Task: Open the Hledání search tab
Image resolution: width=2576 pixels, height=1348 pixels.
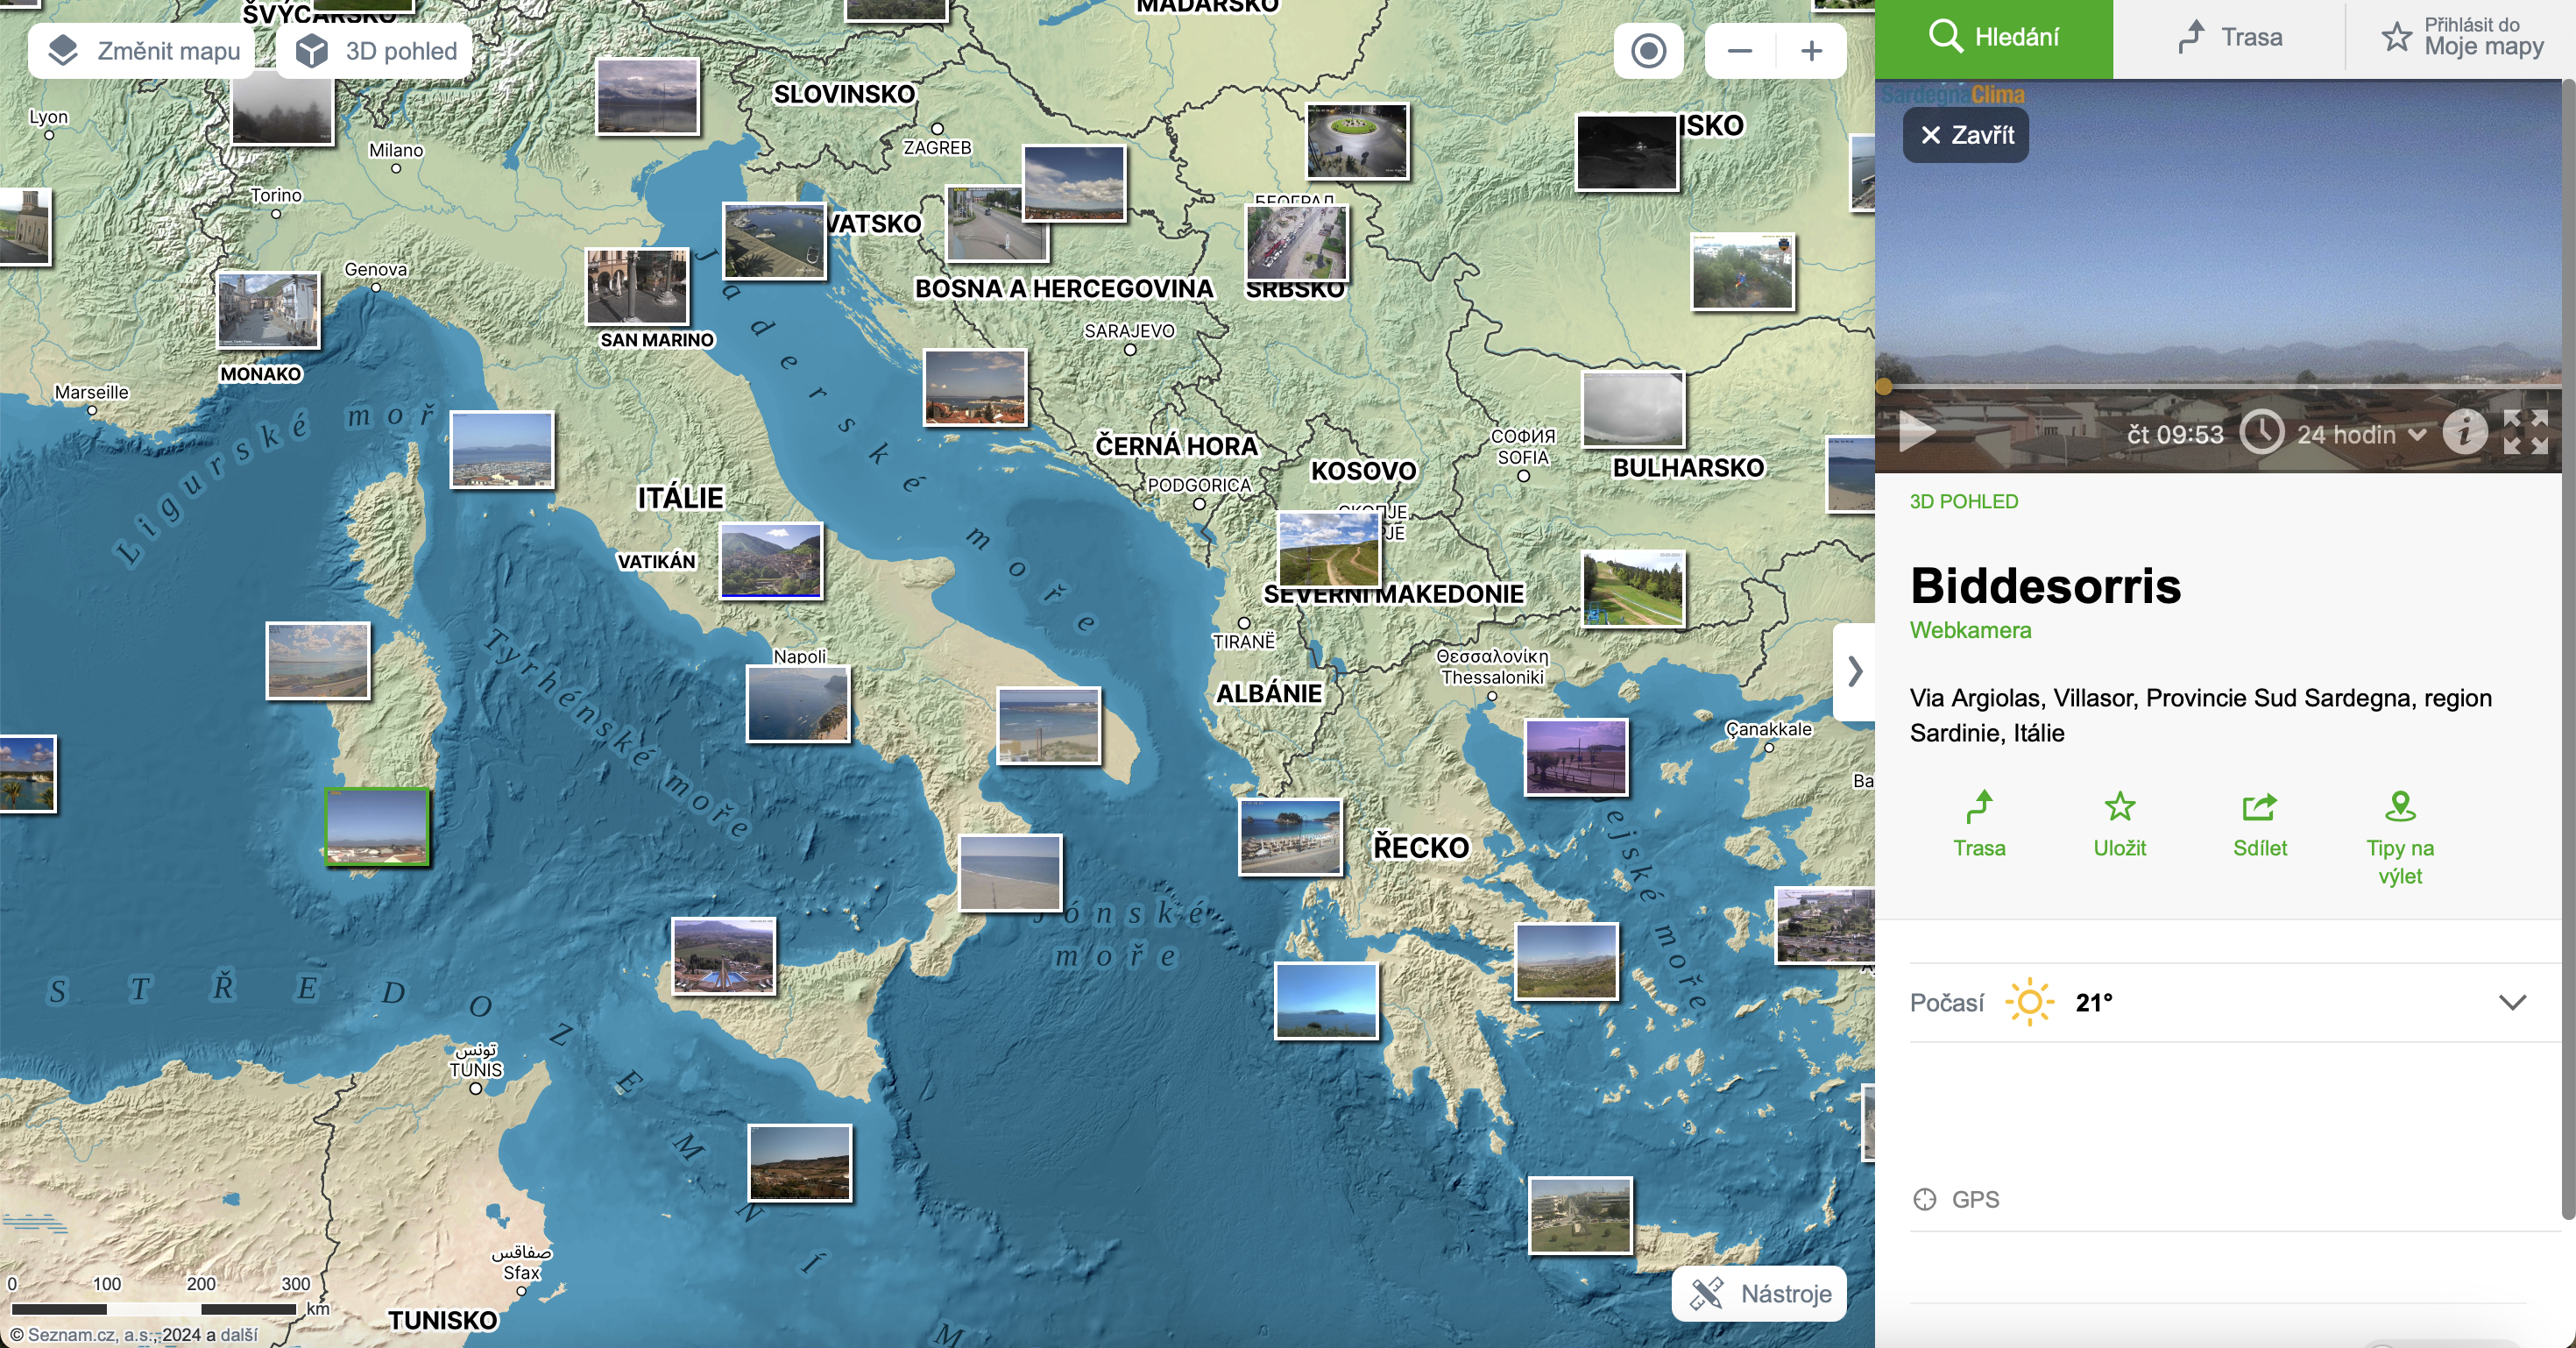Action: (x=1993, y=37)
